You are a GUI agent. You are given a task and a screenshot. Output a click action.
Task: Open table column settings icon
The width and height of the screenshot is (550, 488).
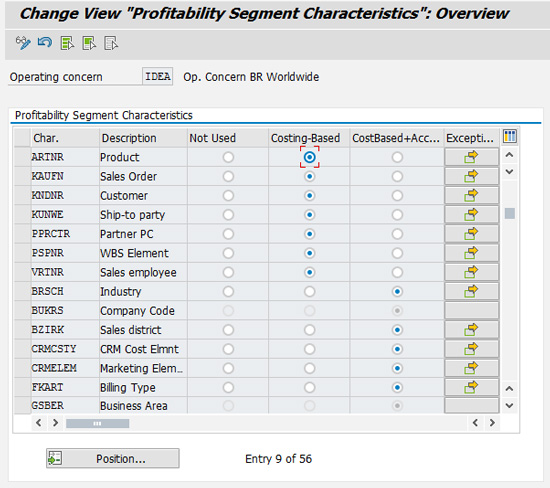(510, 136)
